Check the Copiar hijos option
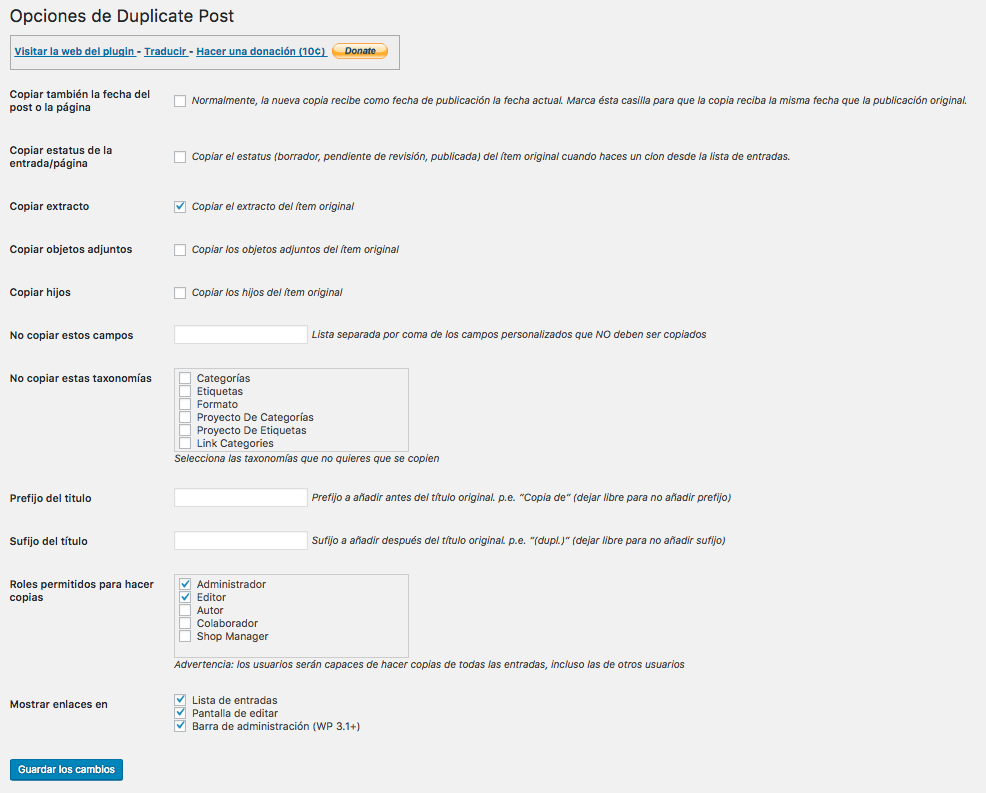This screenshot has width=986, height=793. coord(180,293)
